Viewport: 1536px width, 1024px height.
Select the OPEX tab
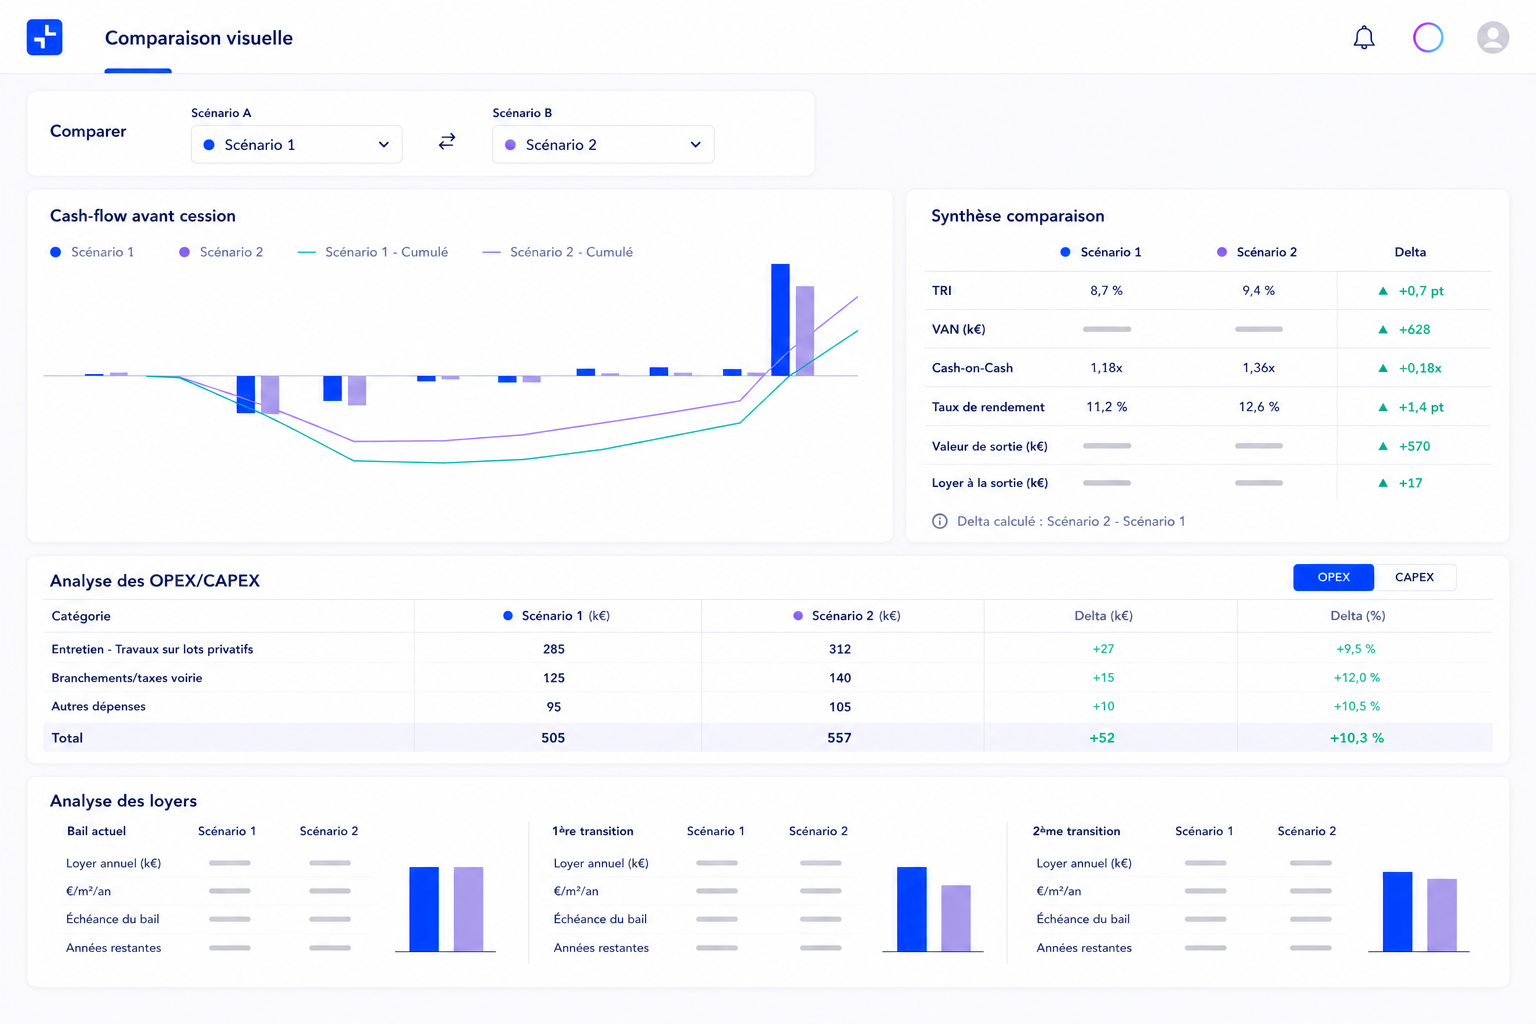click(x=1333, y=577)
